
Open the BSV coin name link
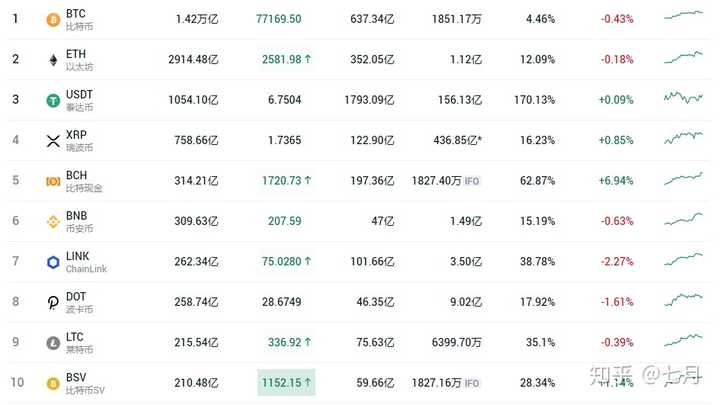click(x=76, y=377)
